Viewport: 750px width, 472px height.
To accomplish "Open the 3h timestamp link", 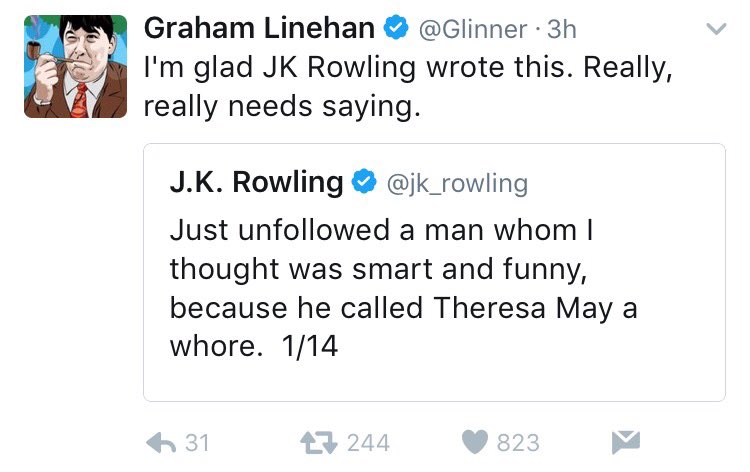I will coord(562,29).
